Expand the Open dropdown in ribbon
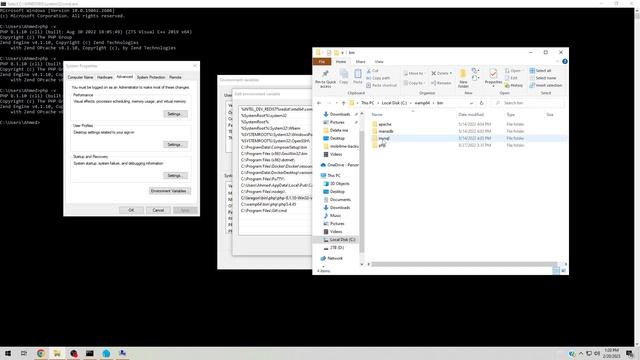Image resolution: width=640 pixels, height=360 pixels. [513, 71]
